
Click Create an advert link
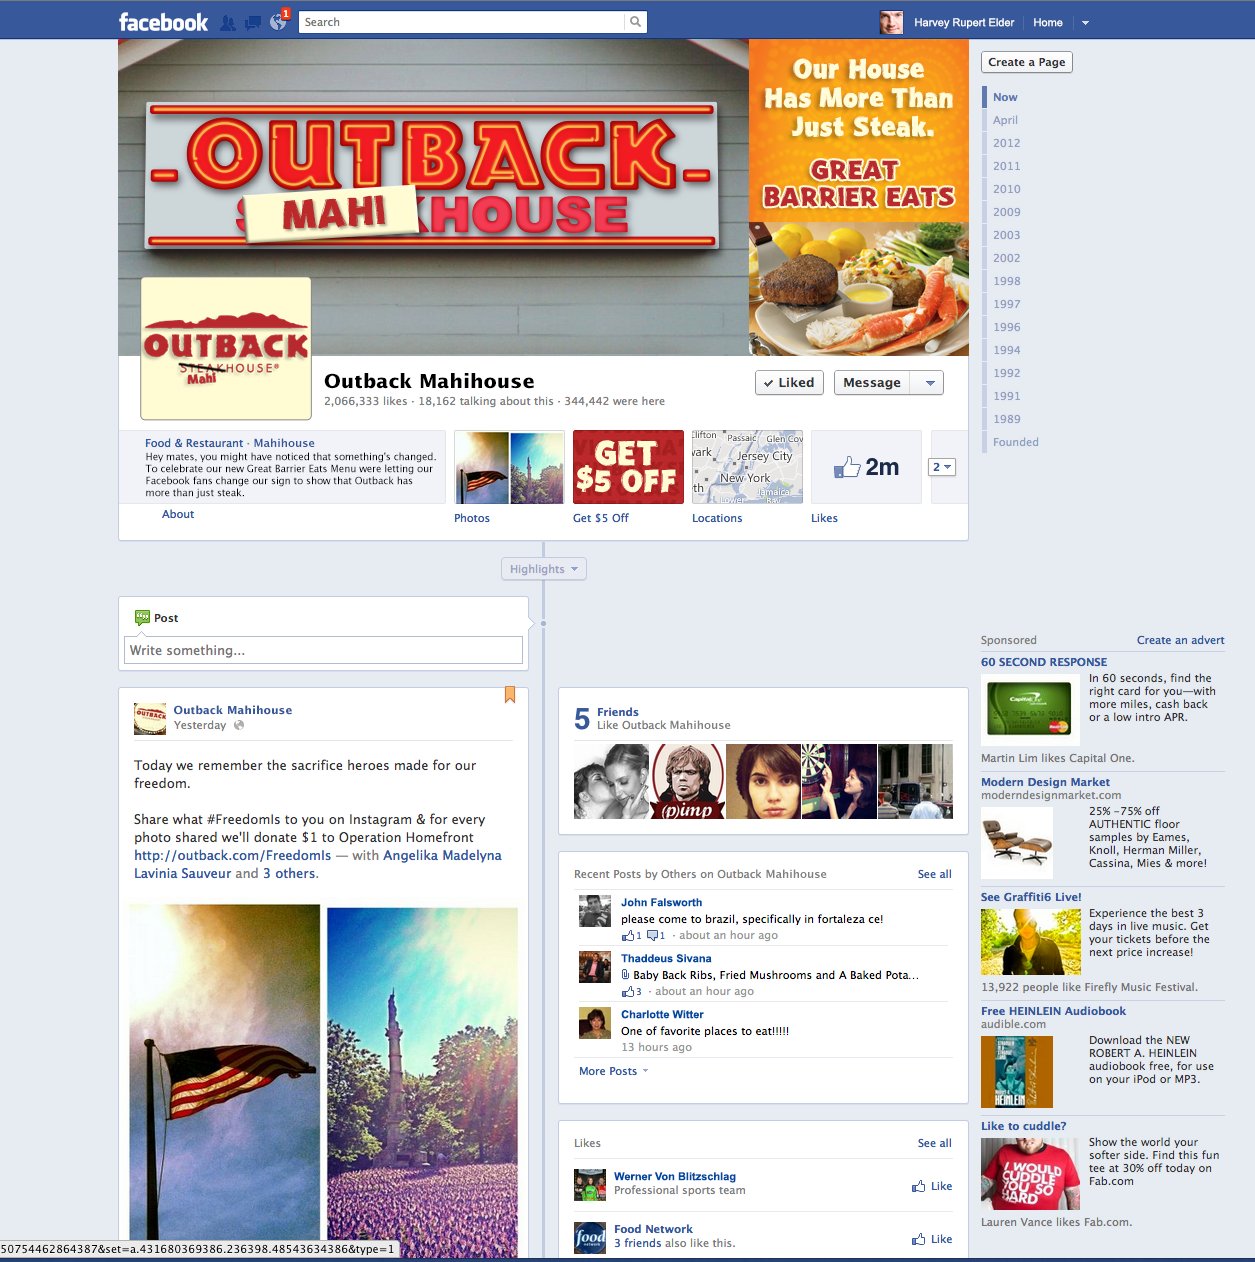click(1180, 640)
